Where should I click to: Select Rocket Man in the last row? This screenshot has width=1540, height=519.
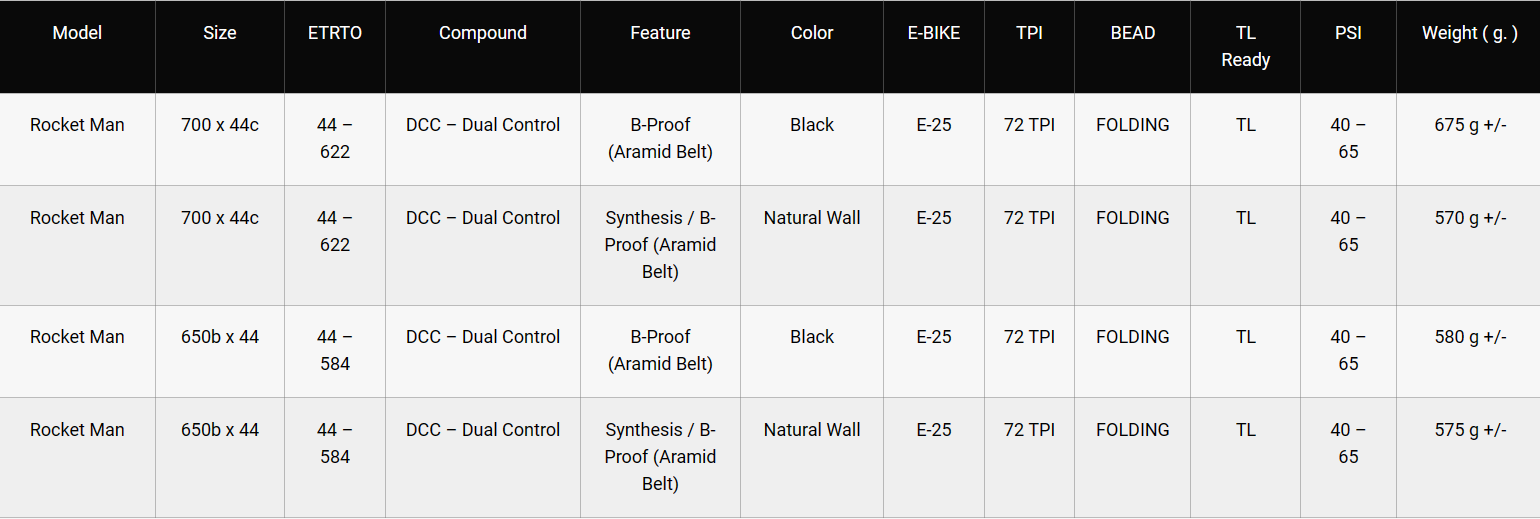pos(77,430)
